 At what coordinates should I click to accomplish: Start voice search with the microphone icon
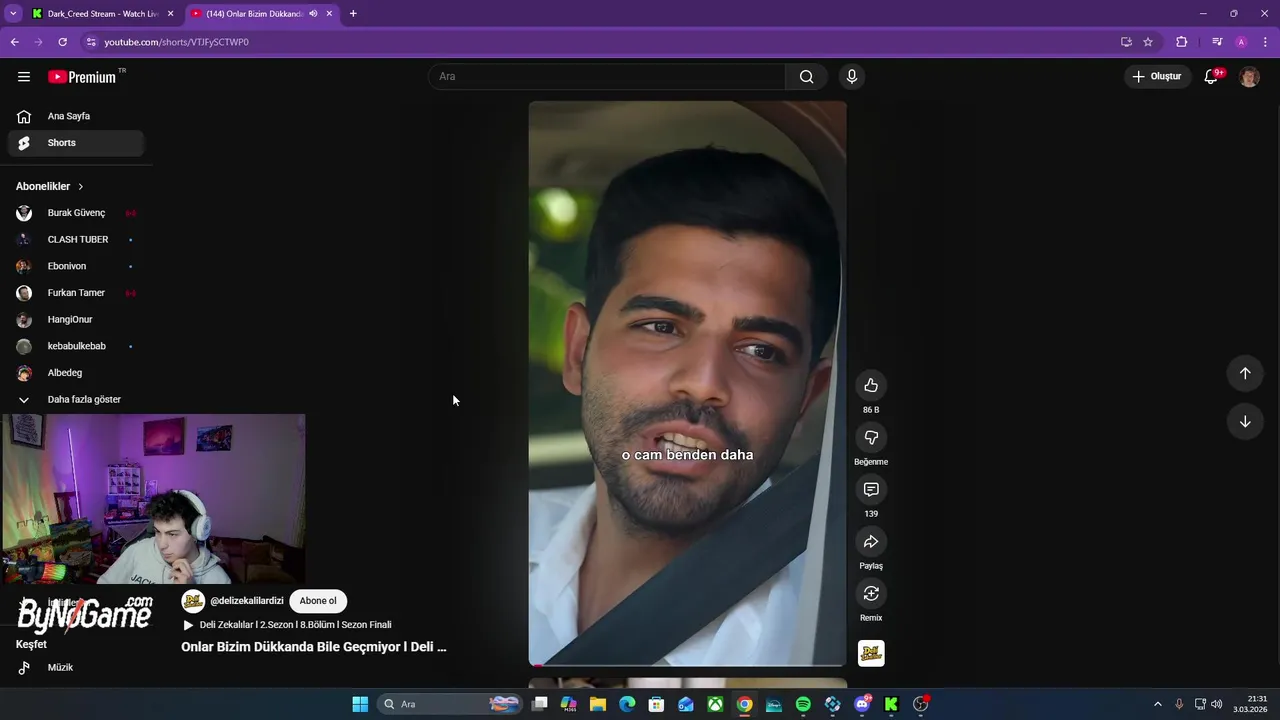pos(852,77)
